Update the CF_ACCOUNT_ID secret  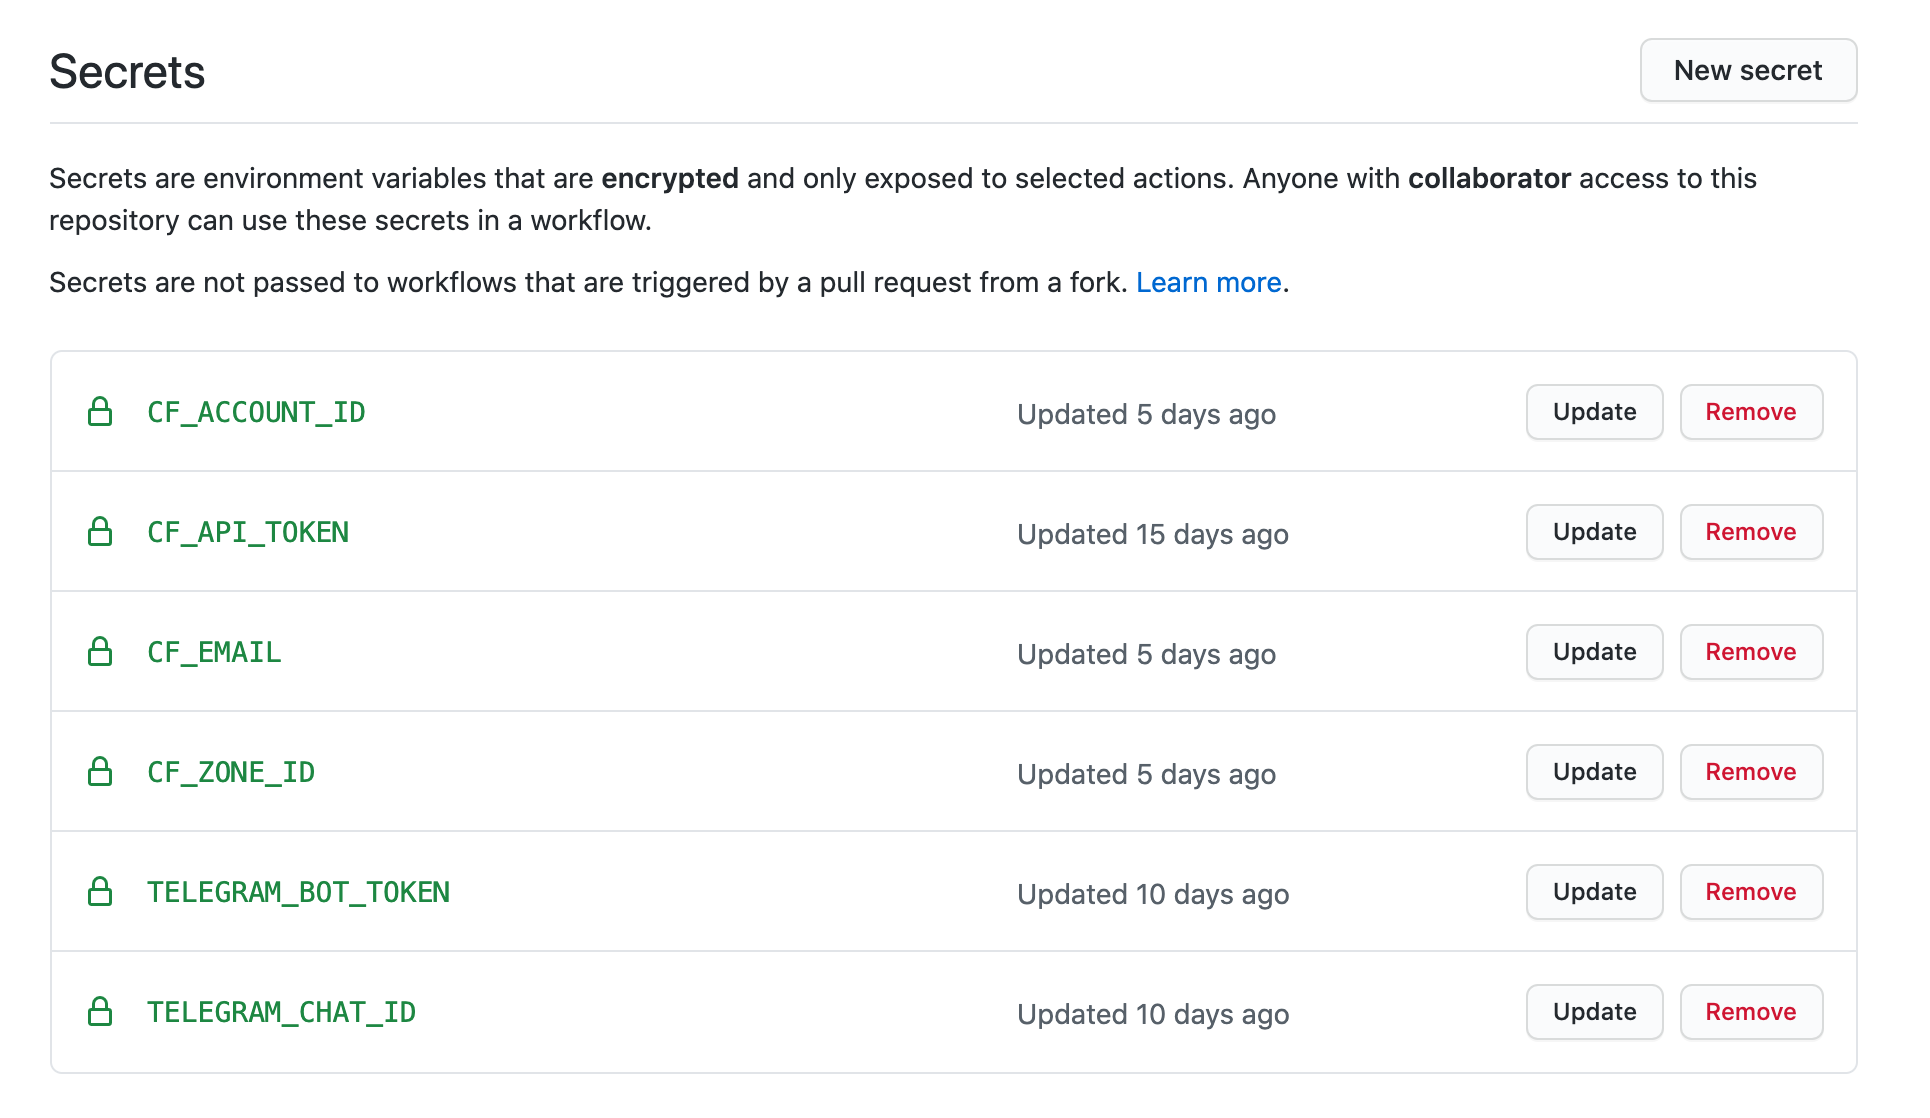point(1594,412)
